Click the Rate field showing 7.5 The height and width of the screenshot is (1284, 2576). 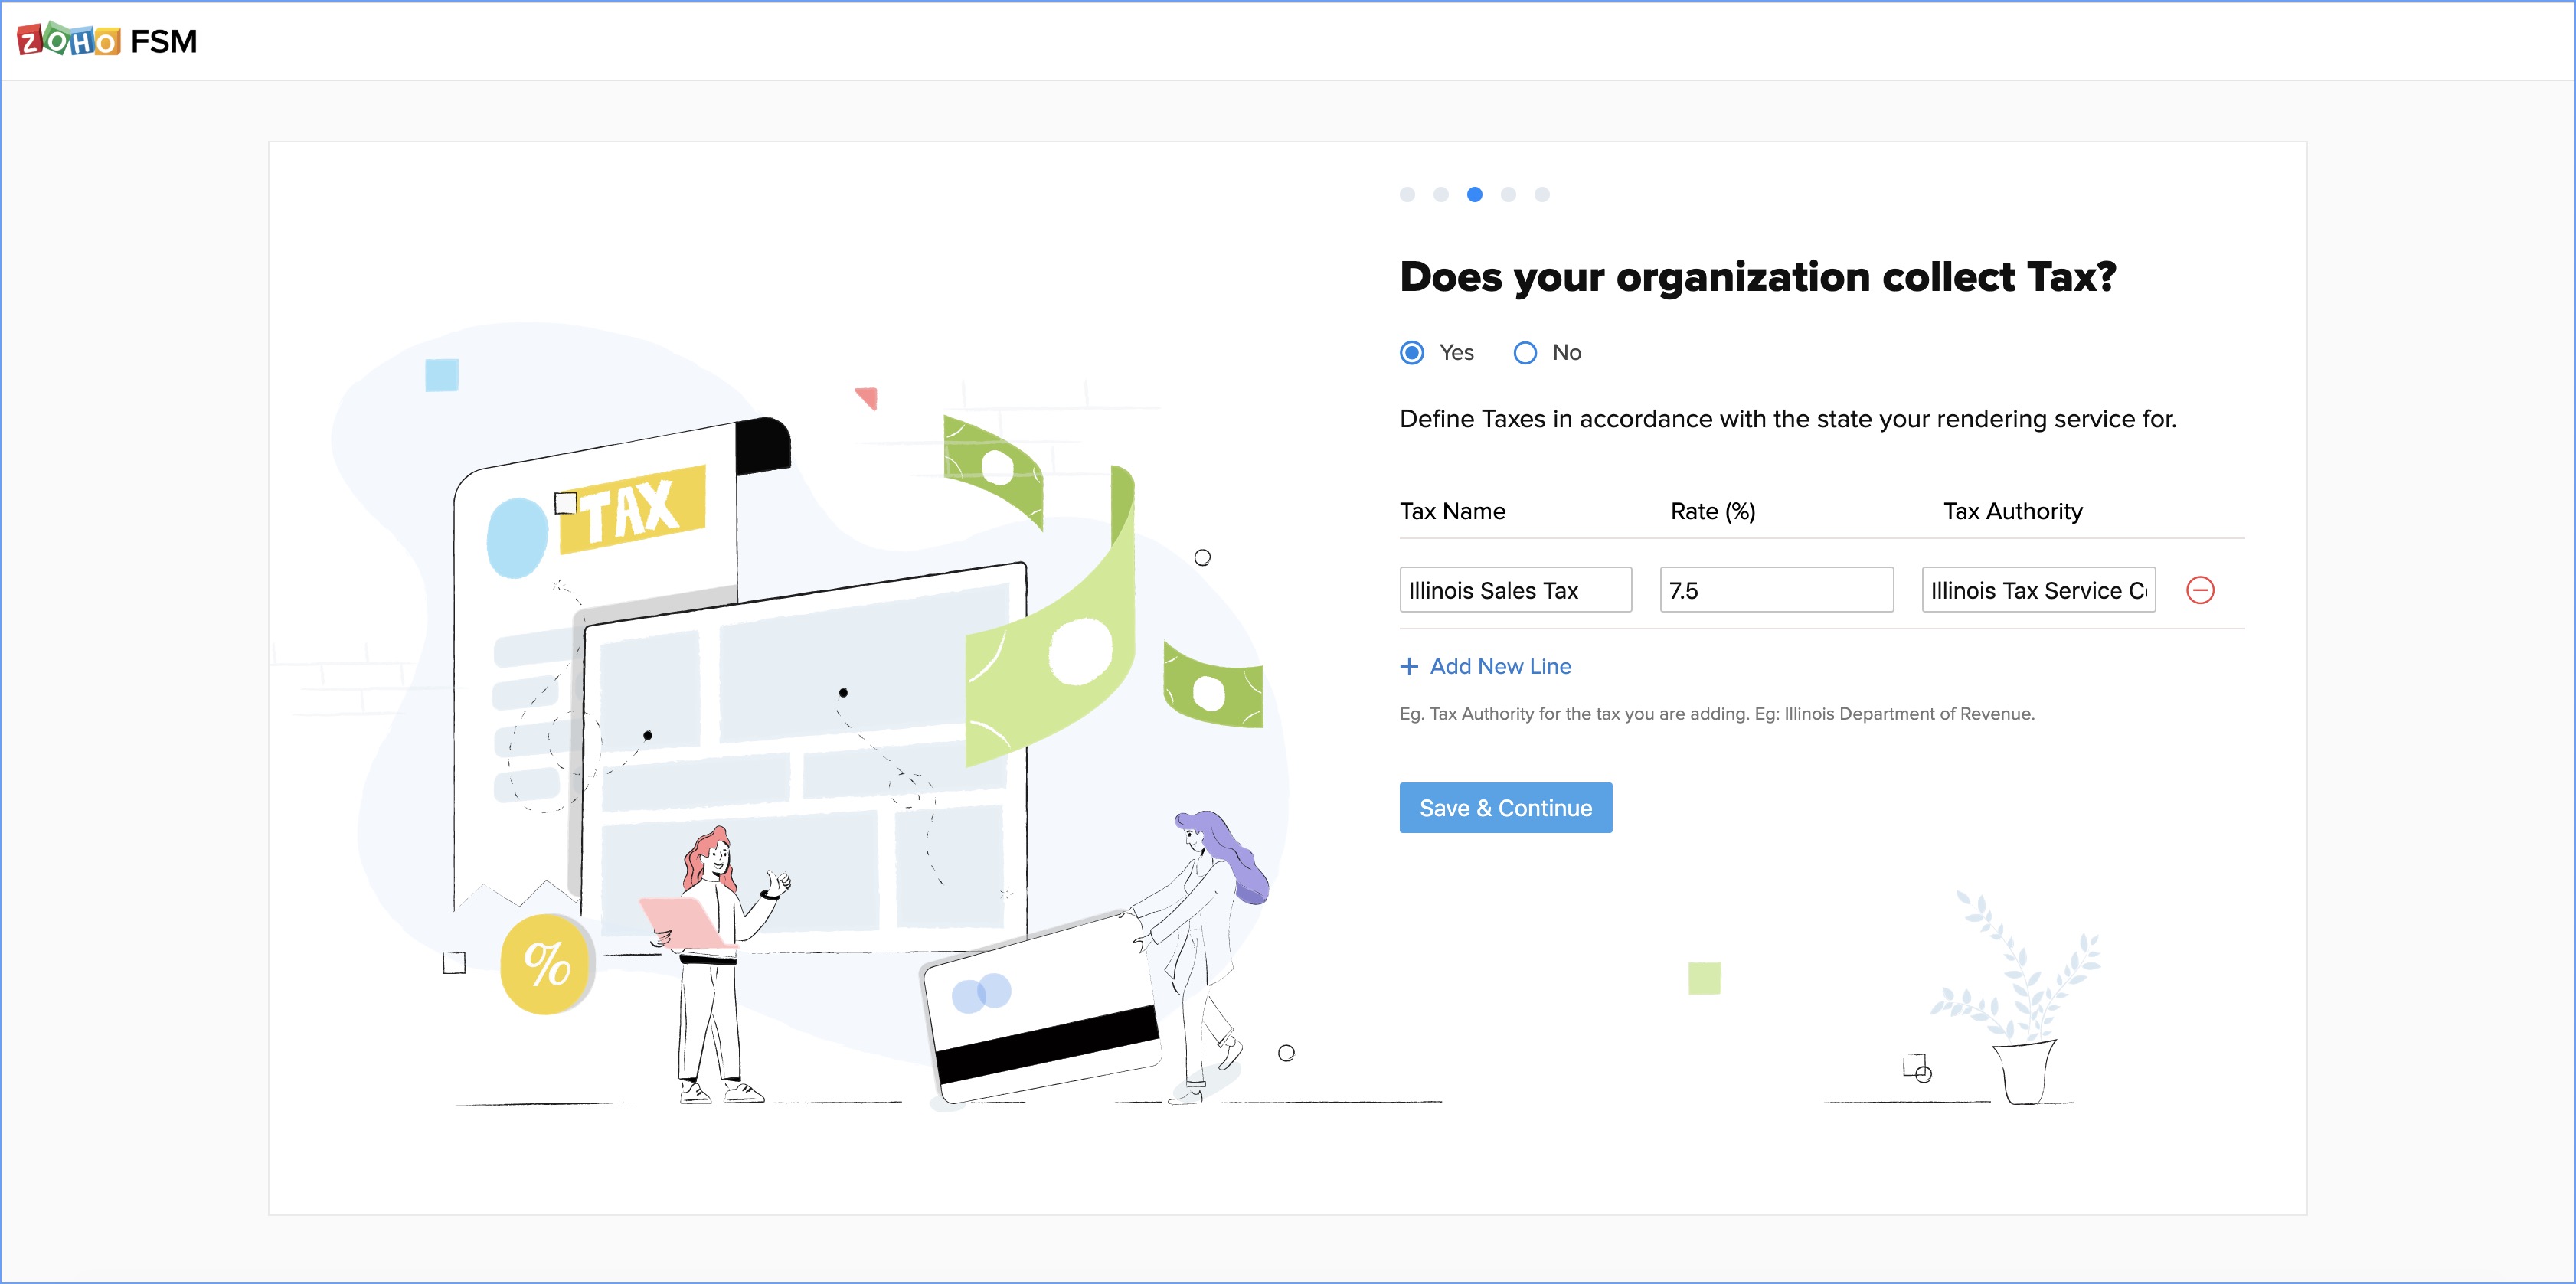point(1776,590)
